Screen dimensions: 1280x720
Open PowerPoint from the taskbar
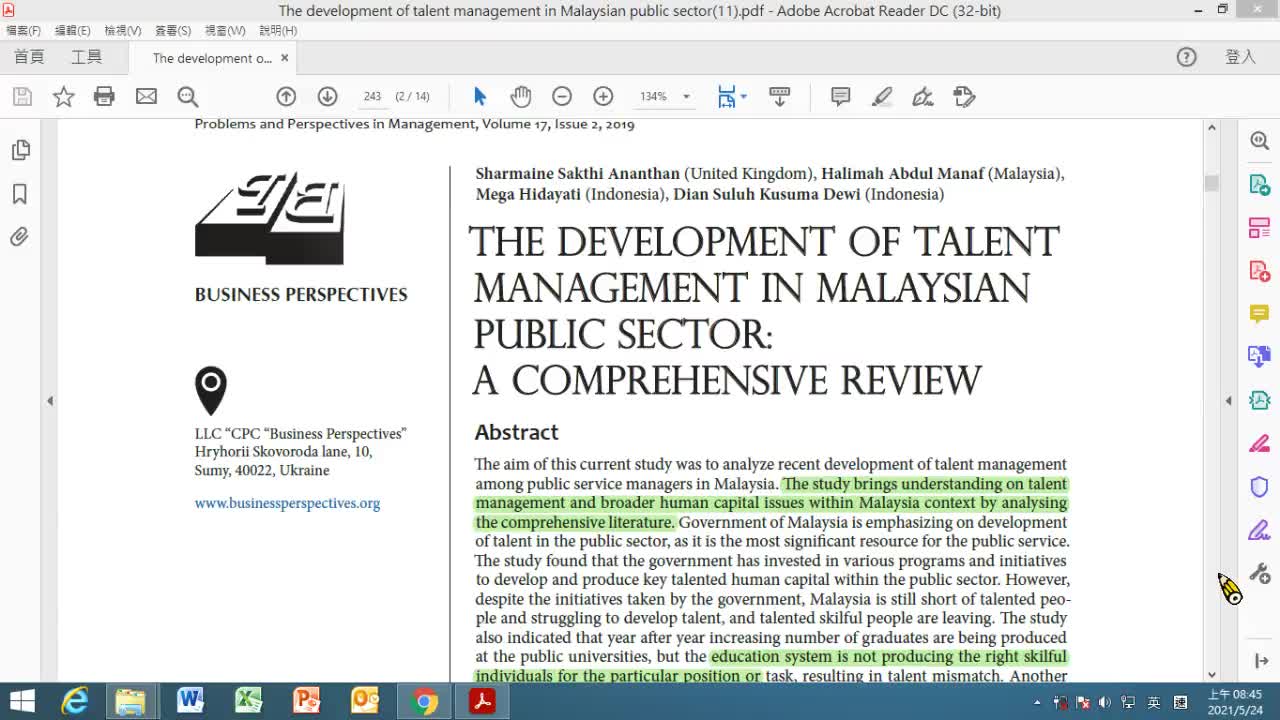click(x=306, y=701)
